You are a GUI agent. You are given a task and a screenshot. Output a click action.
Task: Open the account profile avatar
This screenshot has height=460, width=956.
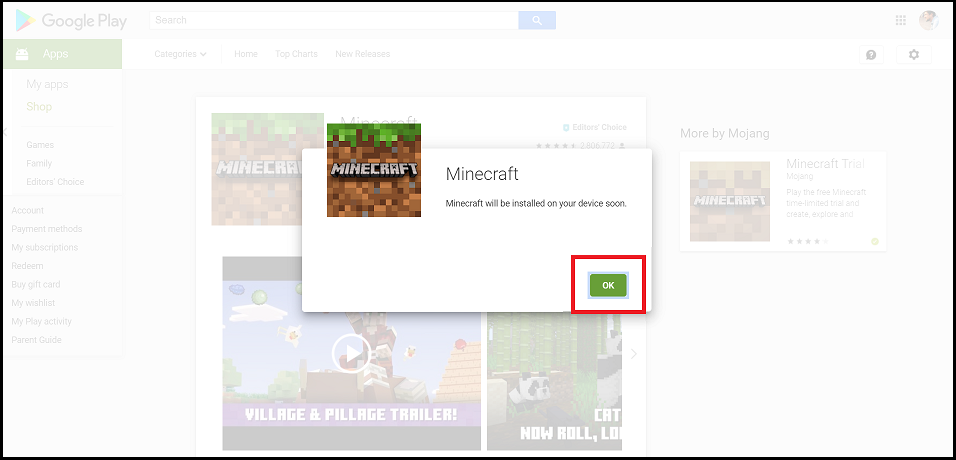[x=929, y=20]
